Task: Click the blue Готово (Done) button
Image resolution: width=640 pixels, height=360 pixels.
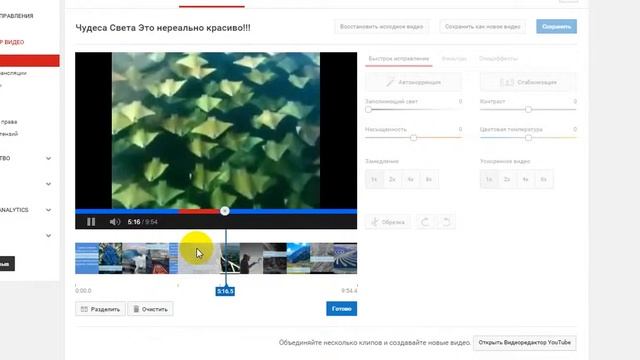Action: pyautogui.click(x=342, y=309)
